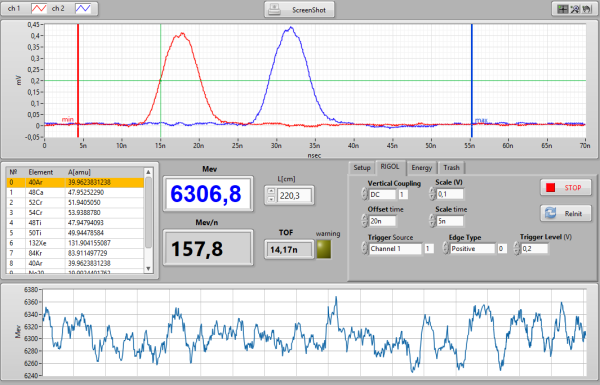Open the Setup tab
Screen dimensions: 600x385
[x=362, y=168]
